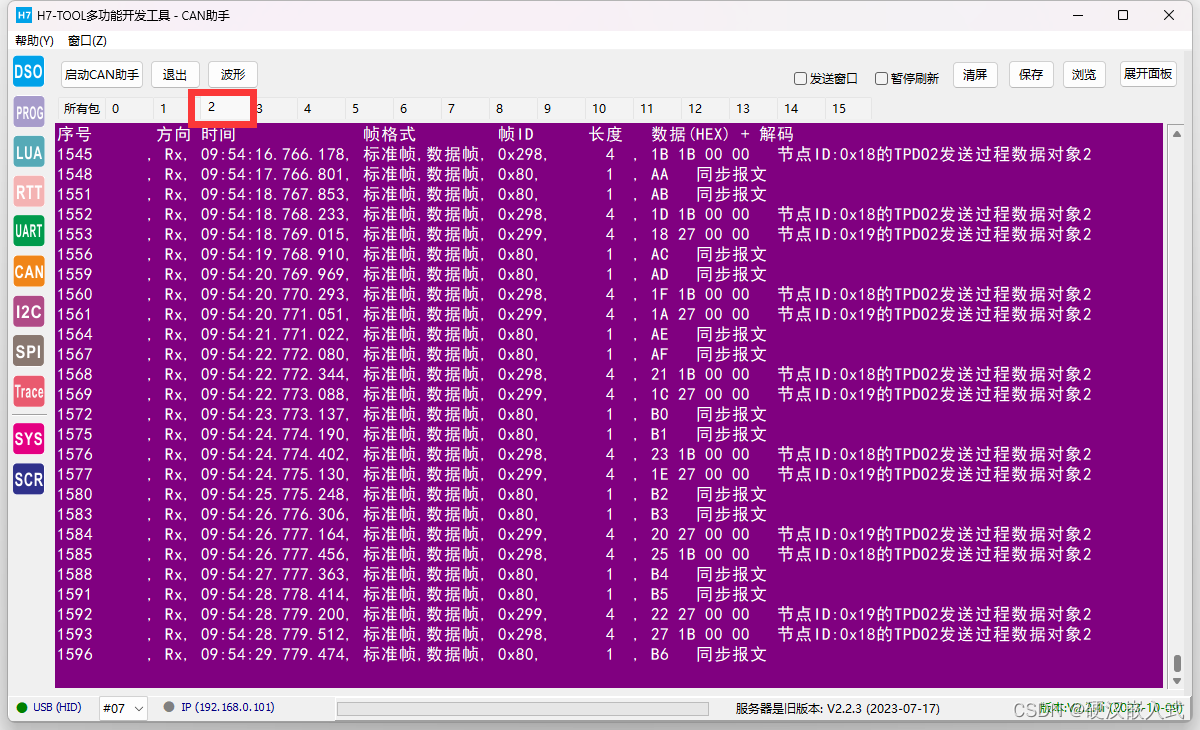Click the 启动CAN助手 button
The height and width of the screenshot is (730, 1200).
102,75
